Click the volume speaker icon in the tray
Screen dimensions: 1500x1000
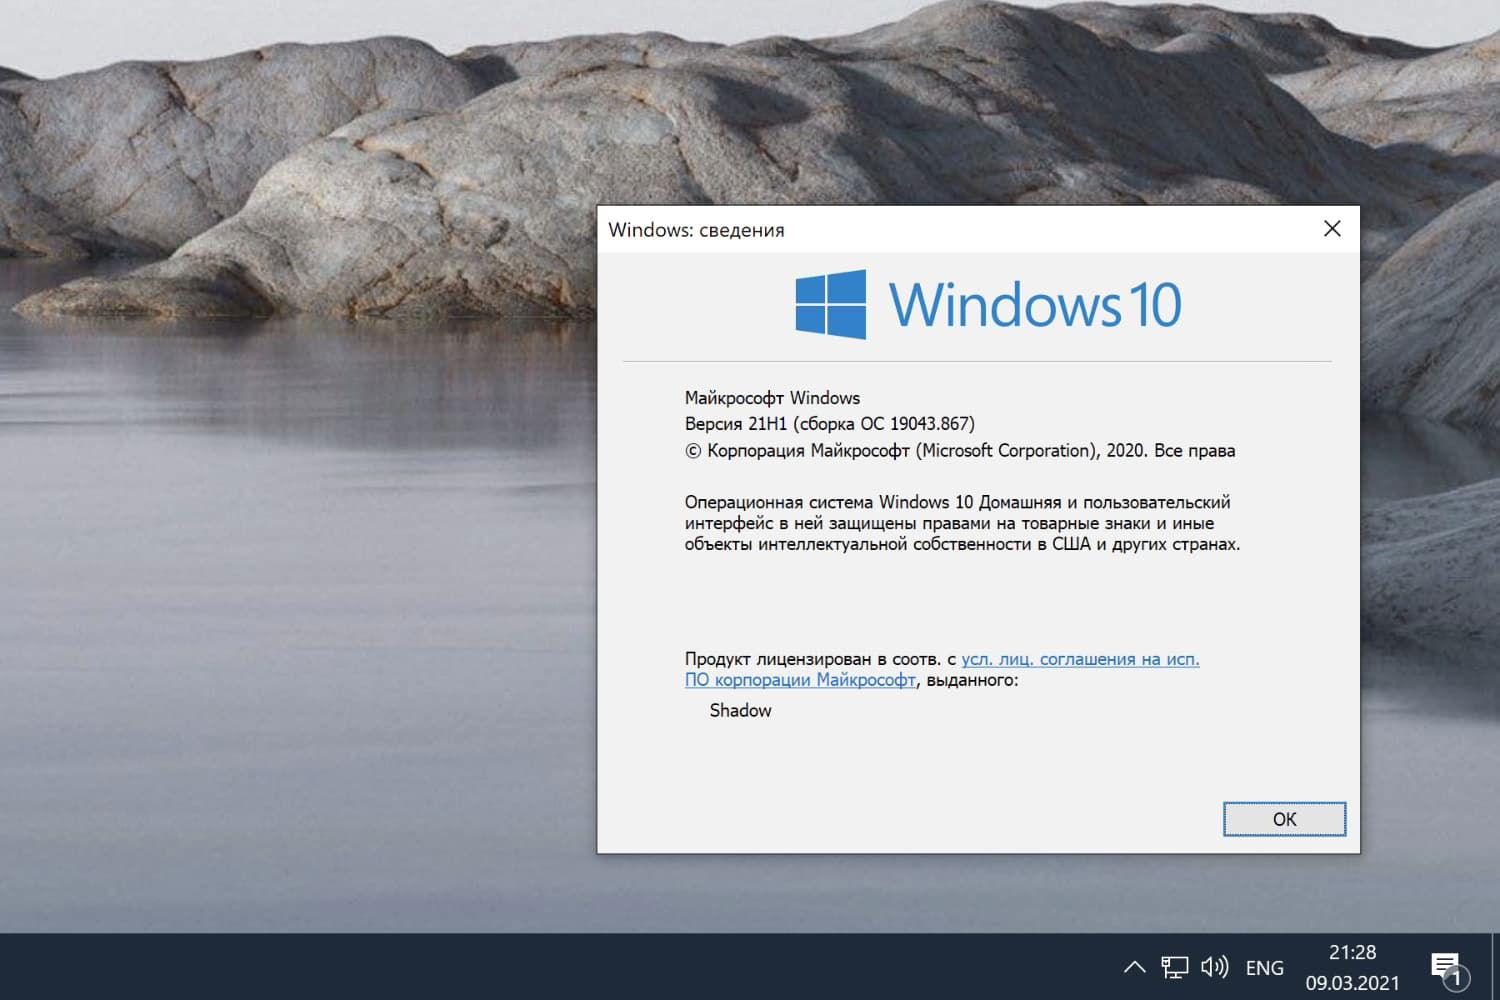click(x=1213, y=966)
